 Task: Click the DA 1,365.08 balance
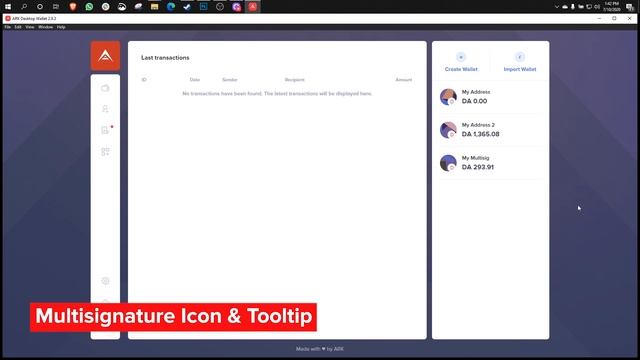(480, 134)
